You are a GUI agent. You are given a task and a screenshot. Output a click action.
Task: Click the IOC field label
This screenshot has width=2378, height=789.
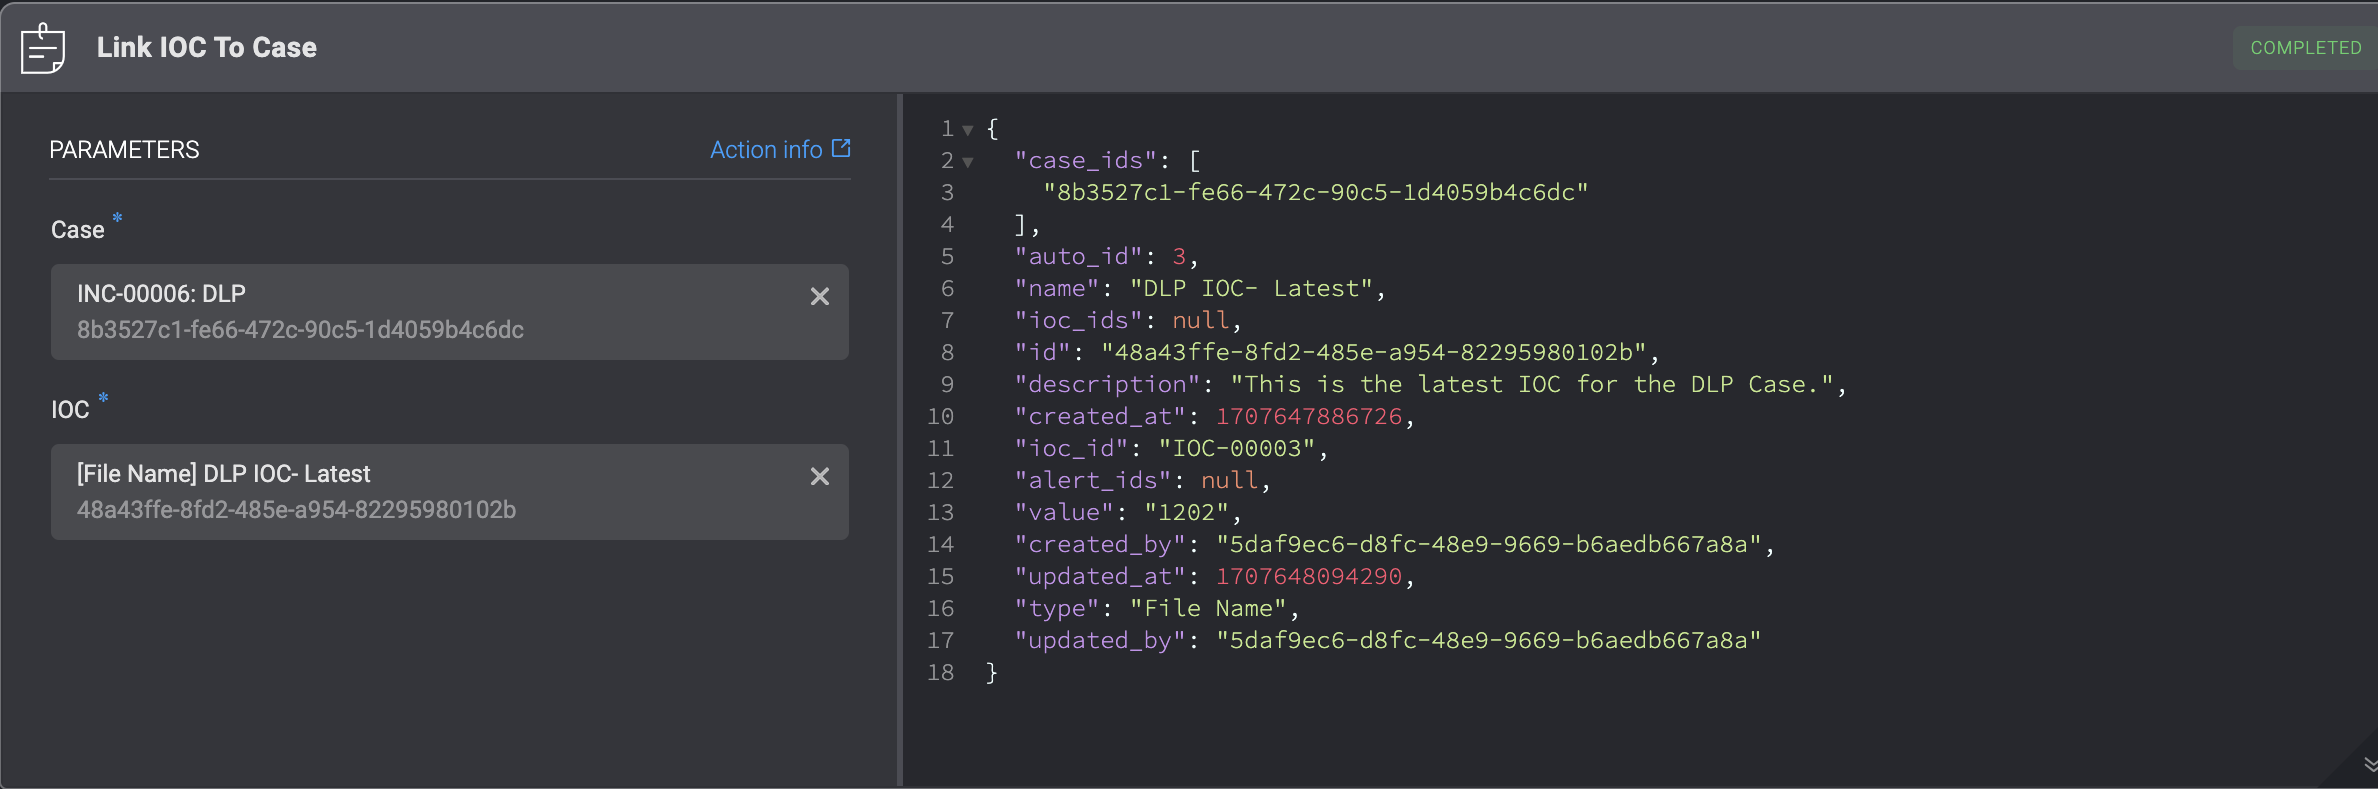pyautogui.click(x=70, y=410)
